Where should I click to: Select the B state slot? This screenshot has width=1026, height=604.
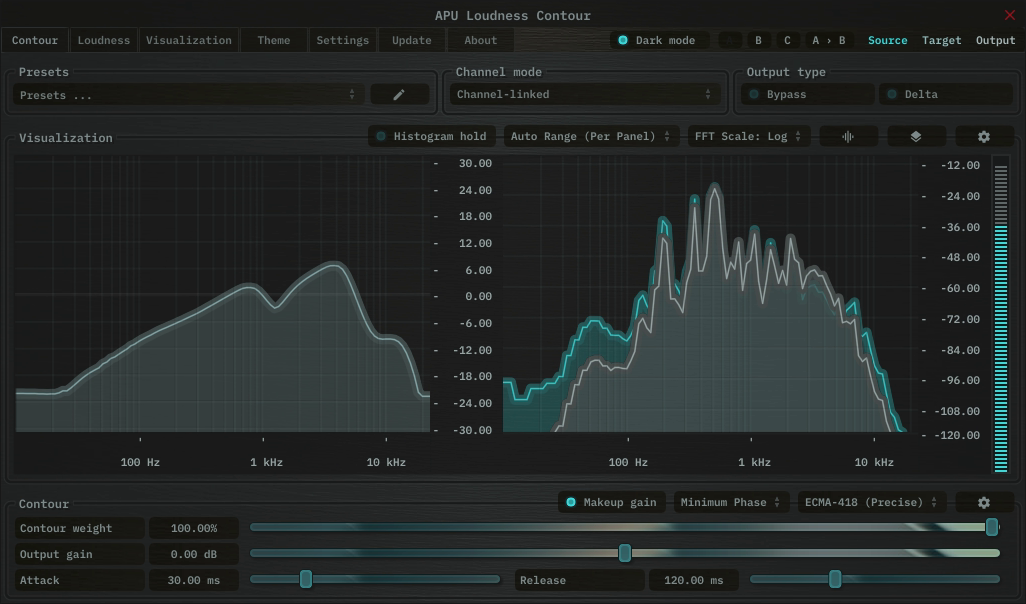coord(758,40)
